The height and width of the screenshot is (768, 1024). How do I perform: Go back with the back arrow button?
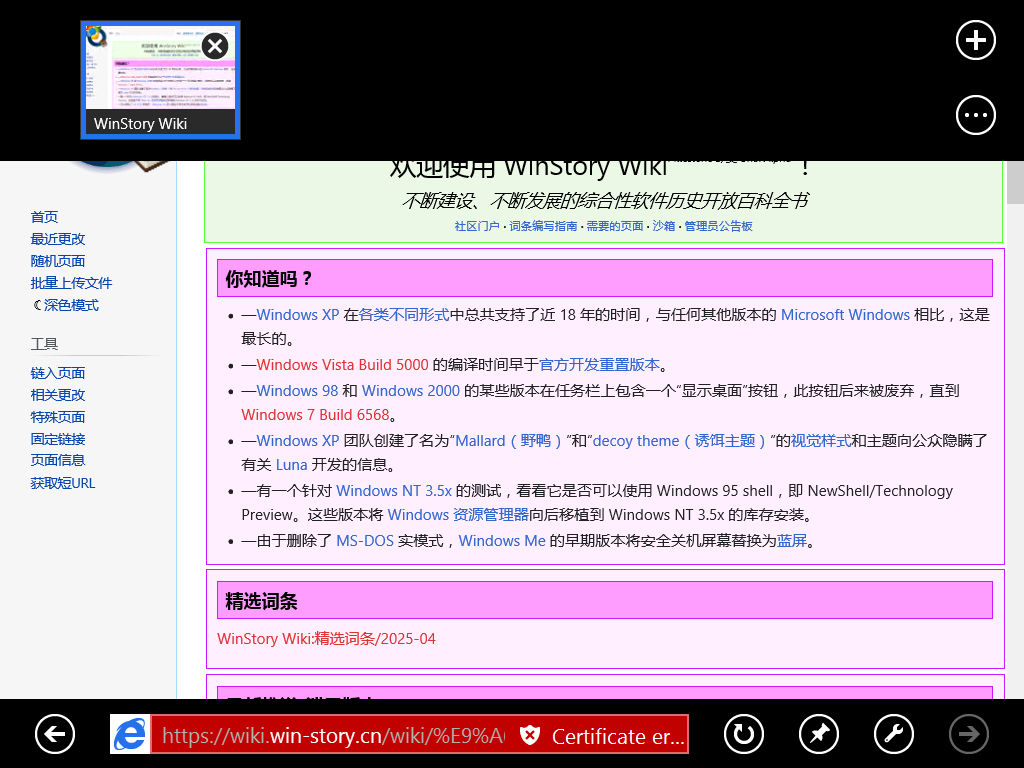(55, 734)
